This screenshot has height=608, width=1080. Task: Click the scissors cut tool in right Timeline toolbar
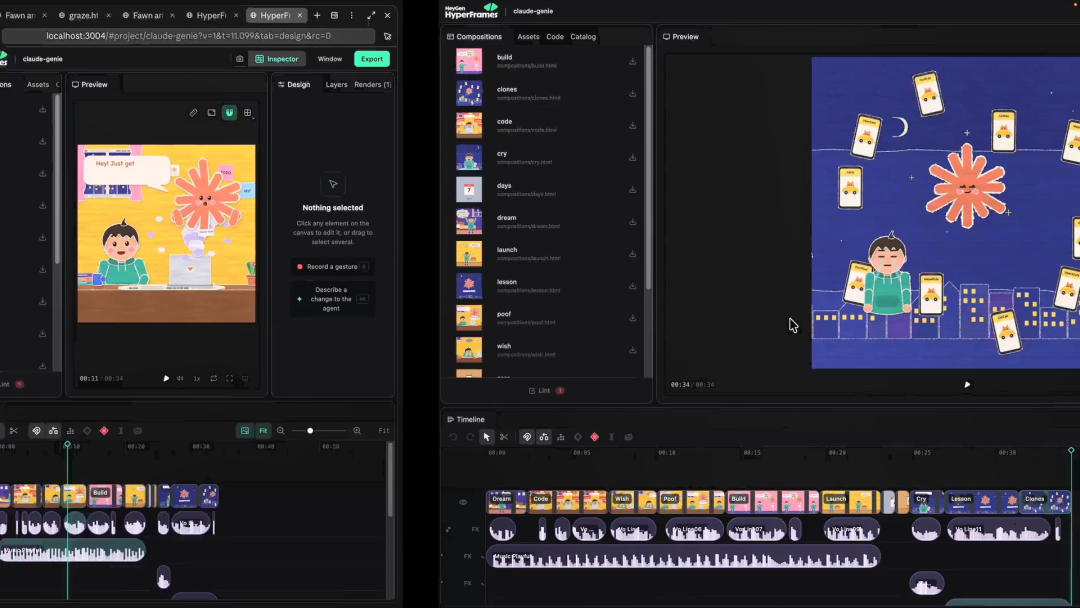tap(504, 437)
